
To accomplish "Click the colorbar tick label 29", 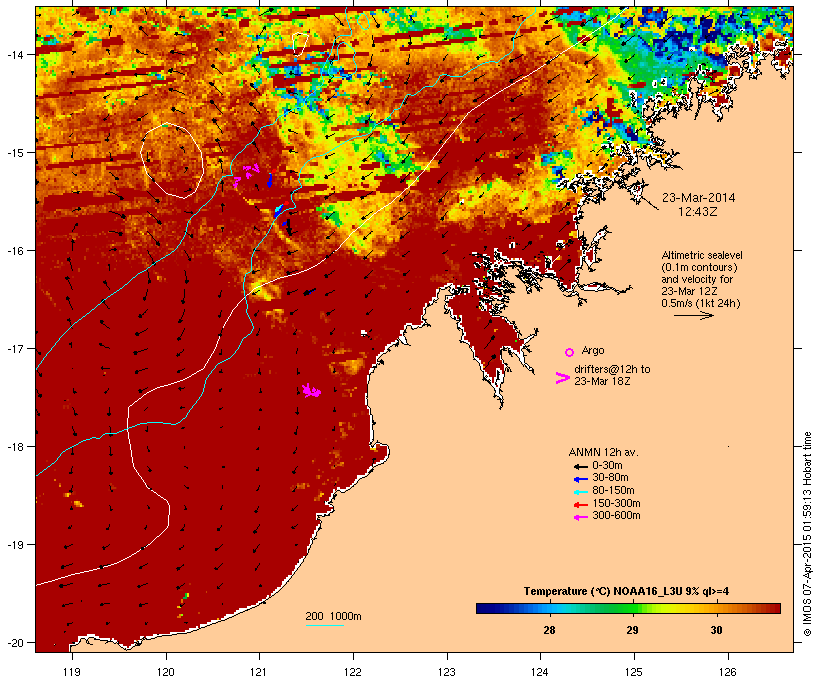I will [633, 630].
